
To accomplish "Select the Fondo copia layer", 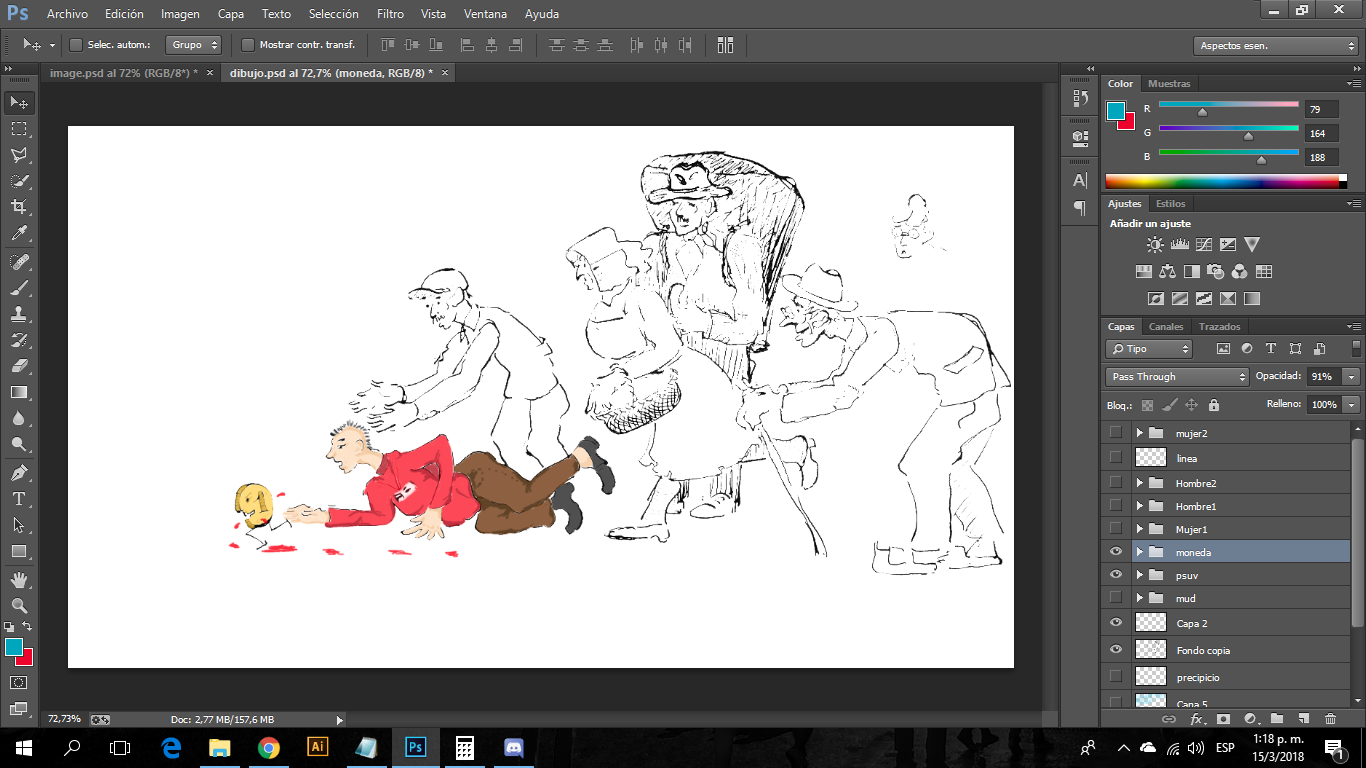I will 1240,650.
